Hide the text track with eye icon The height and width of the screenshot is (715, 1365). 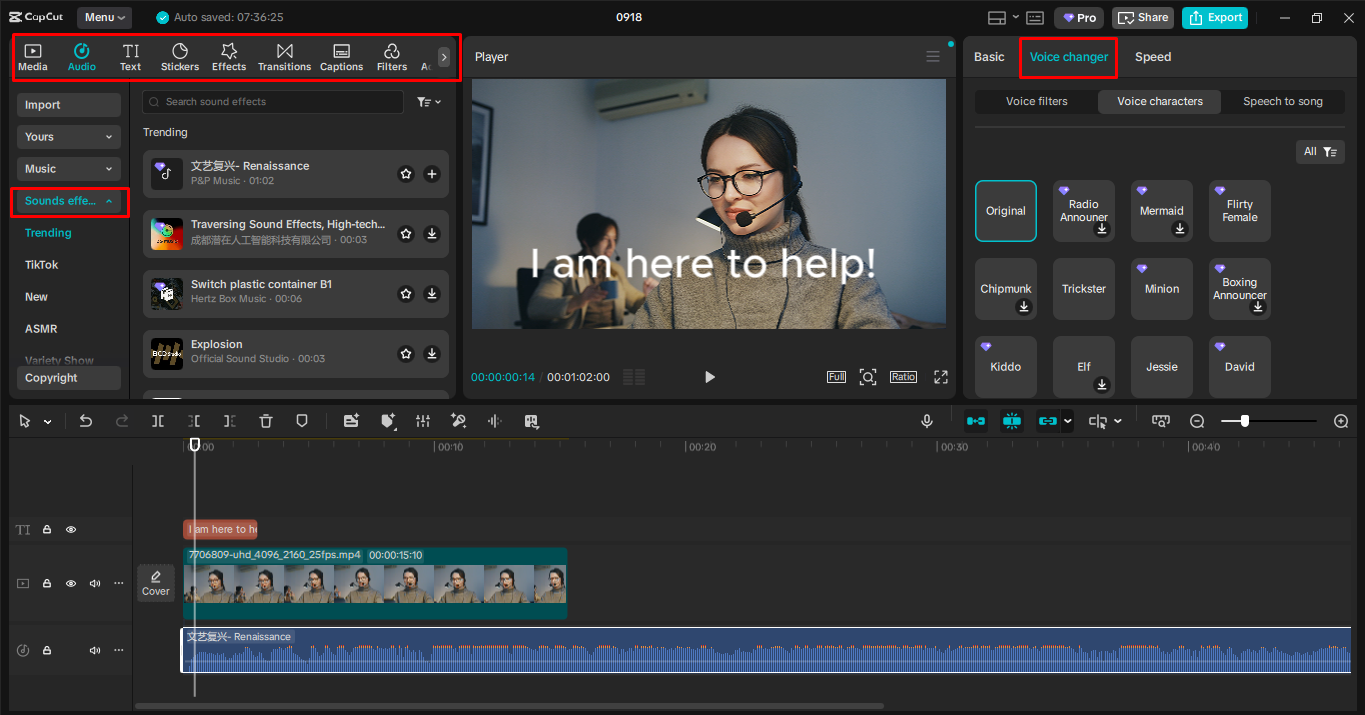point(71,530)
